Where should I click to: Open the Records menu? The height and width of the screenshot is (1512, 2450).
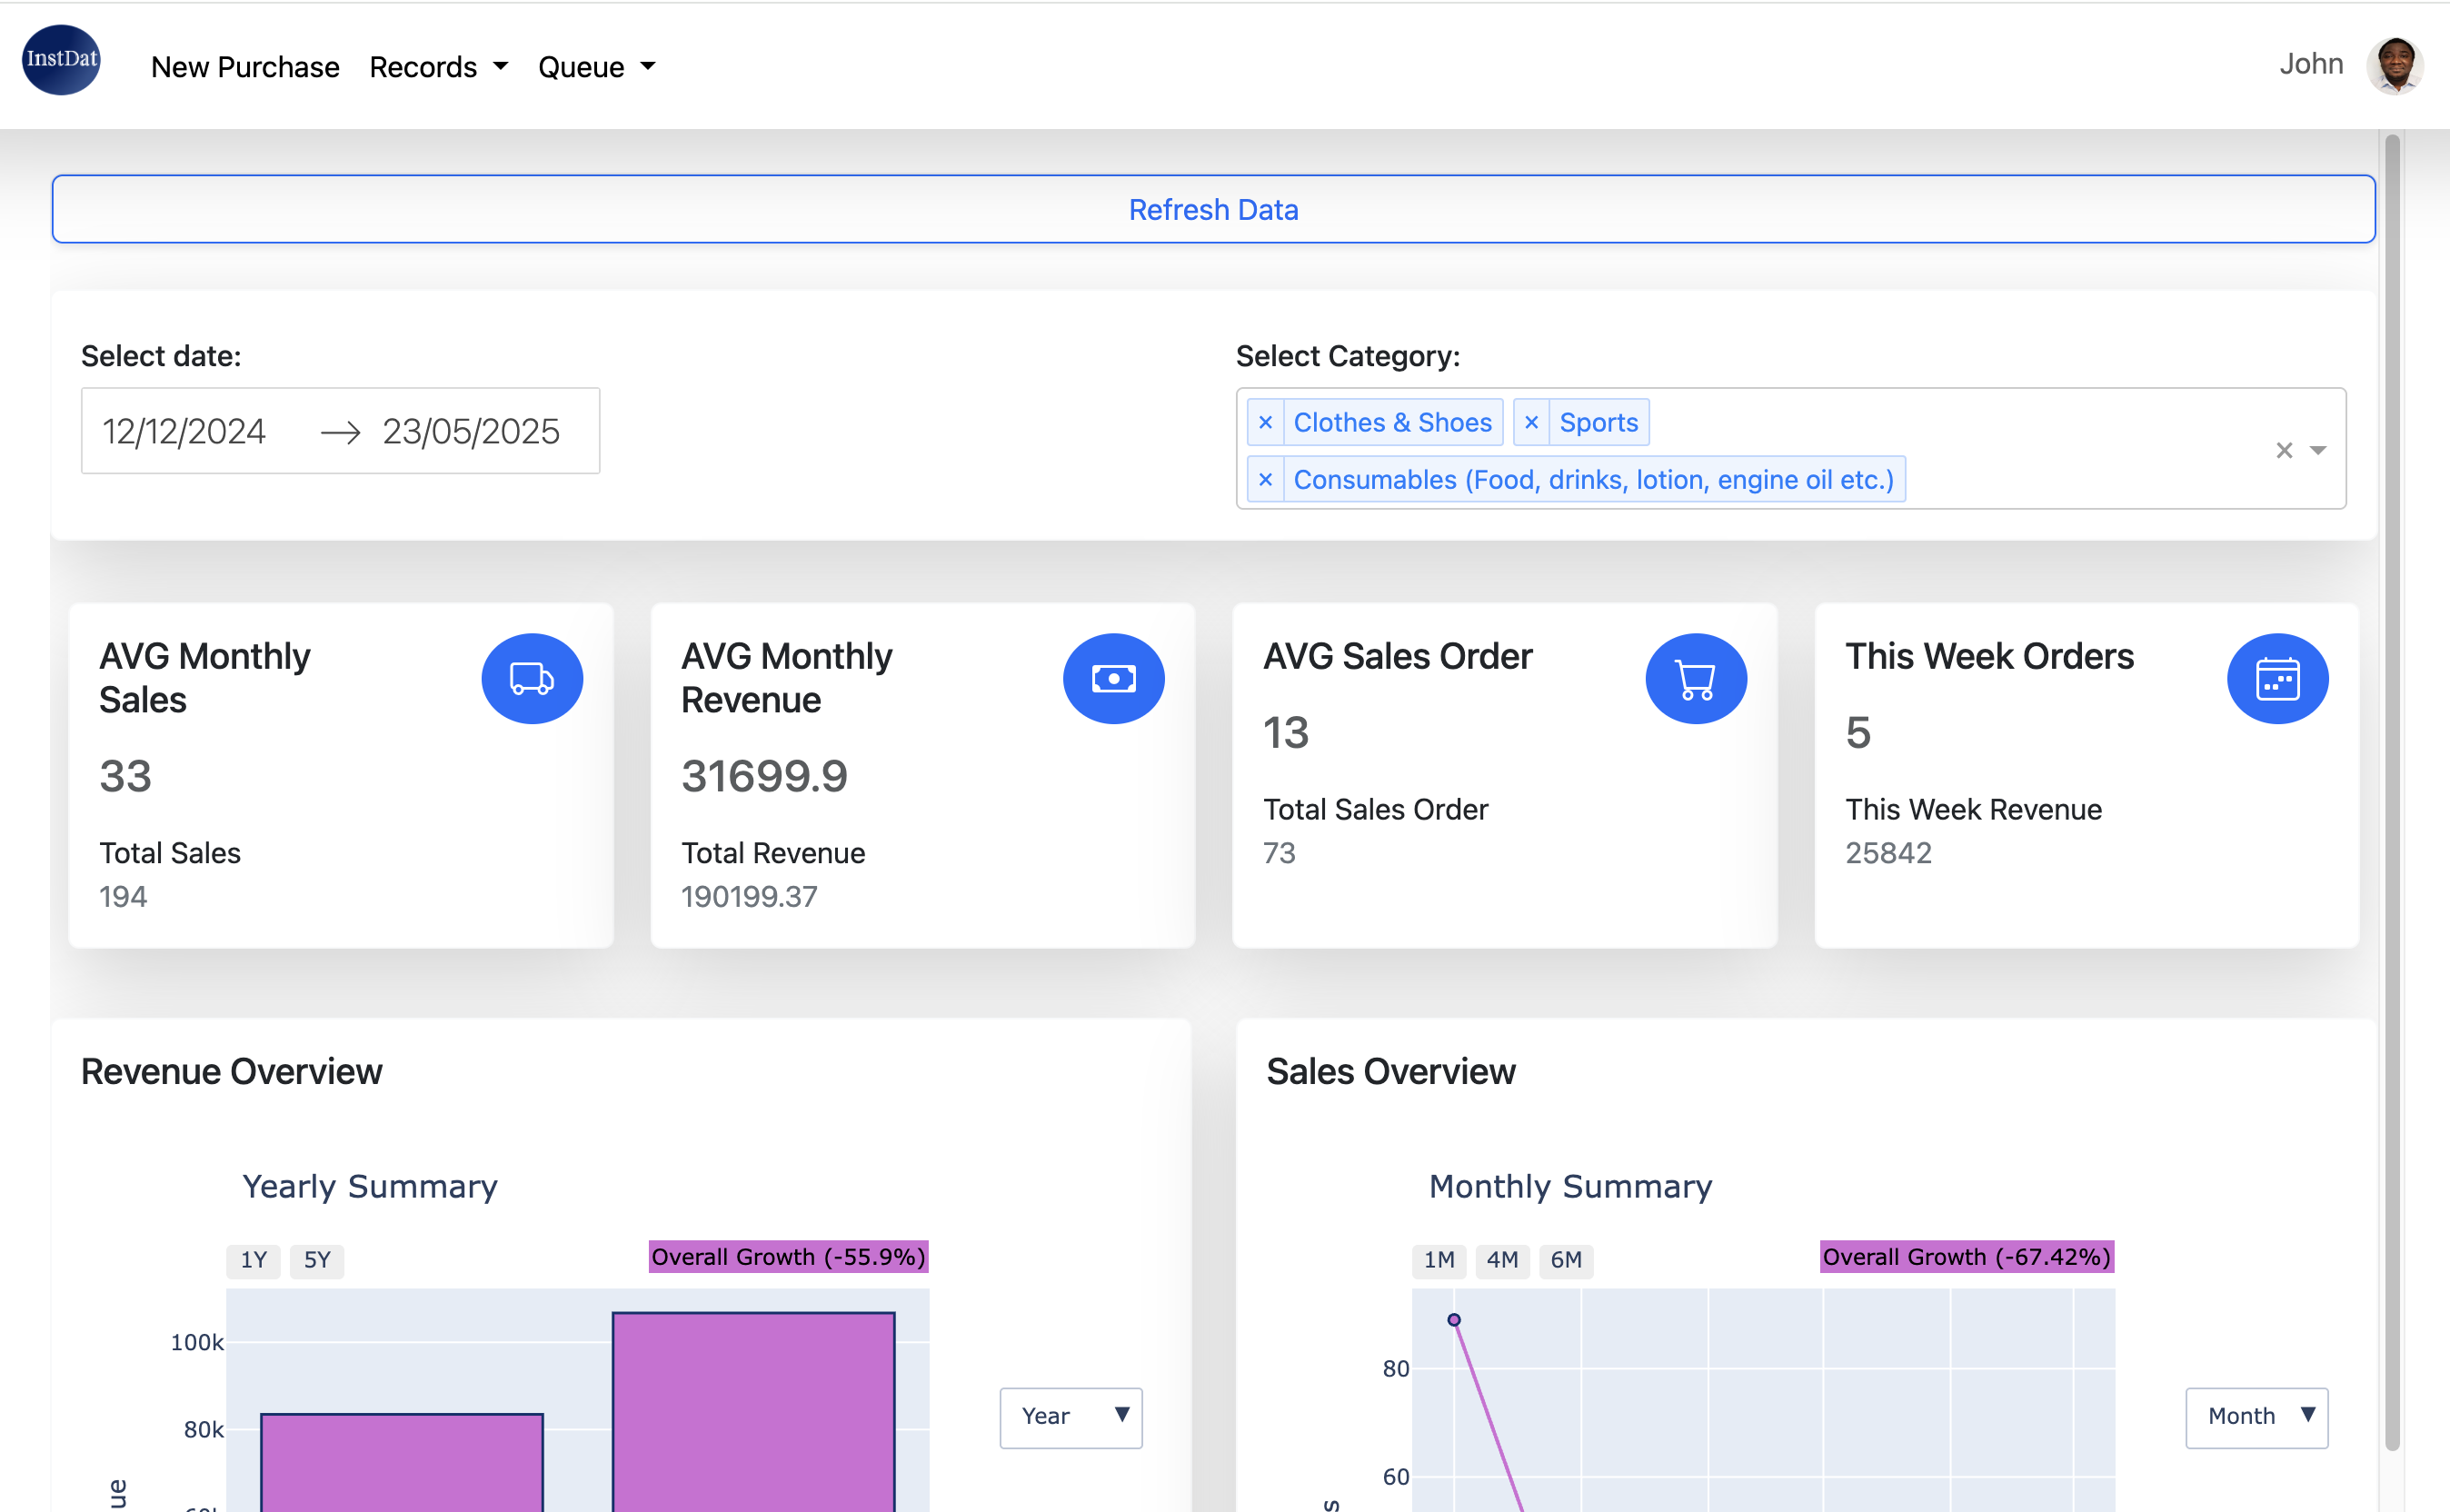tap(438, 67)
